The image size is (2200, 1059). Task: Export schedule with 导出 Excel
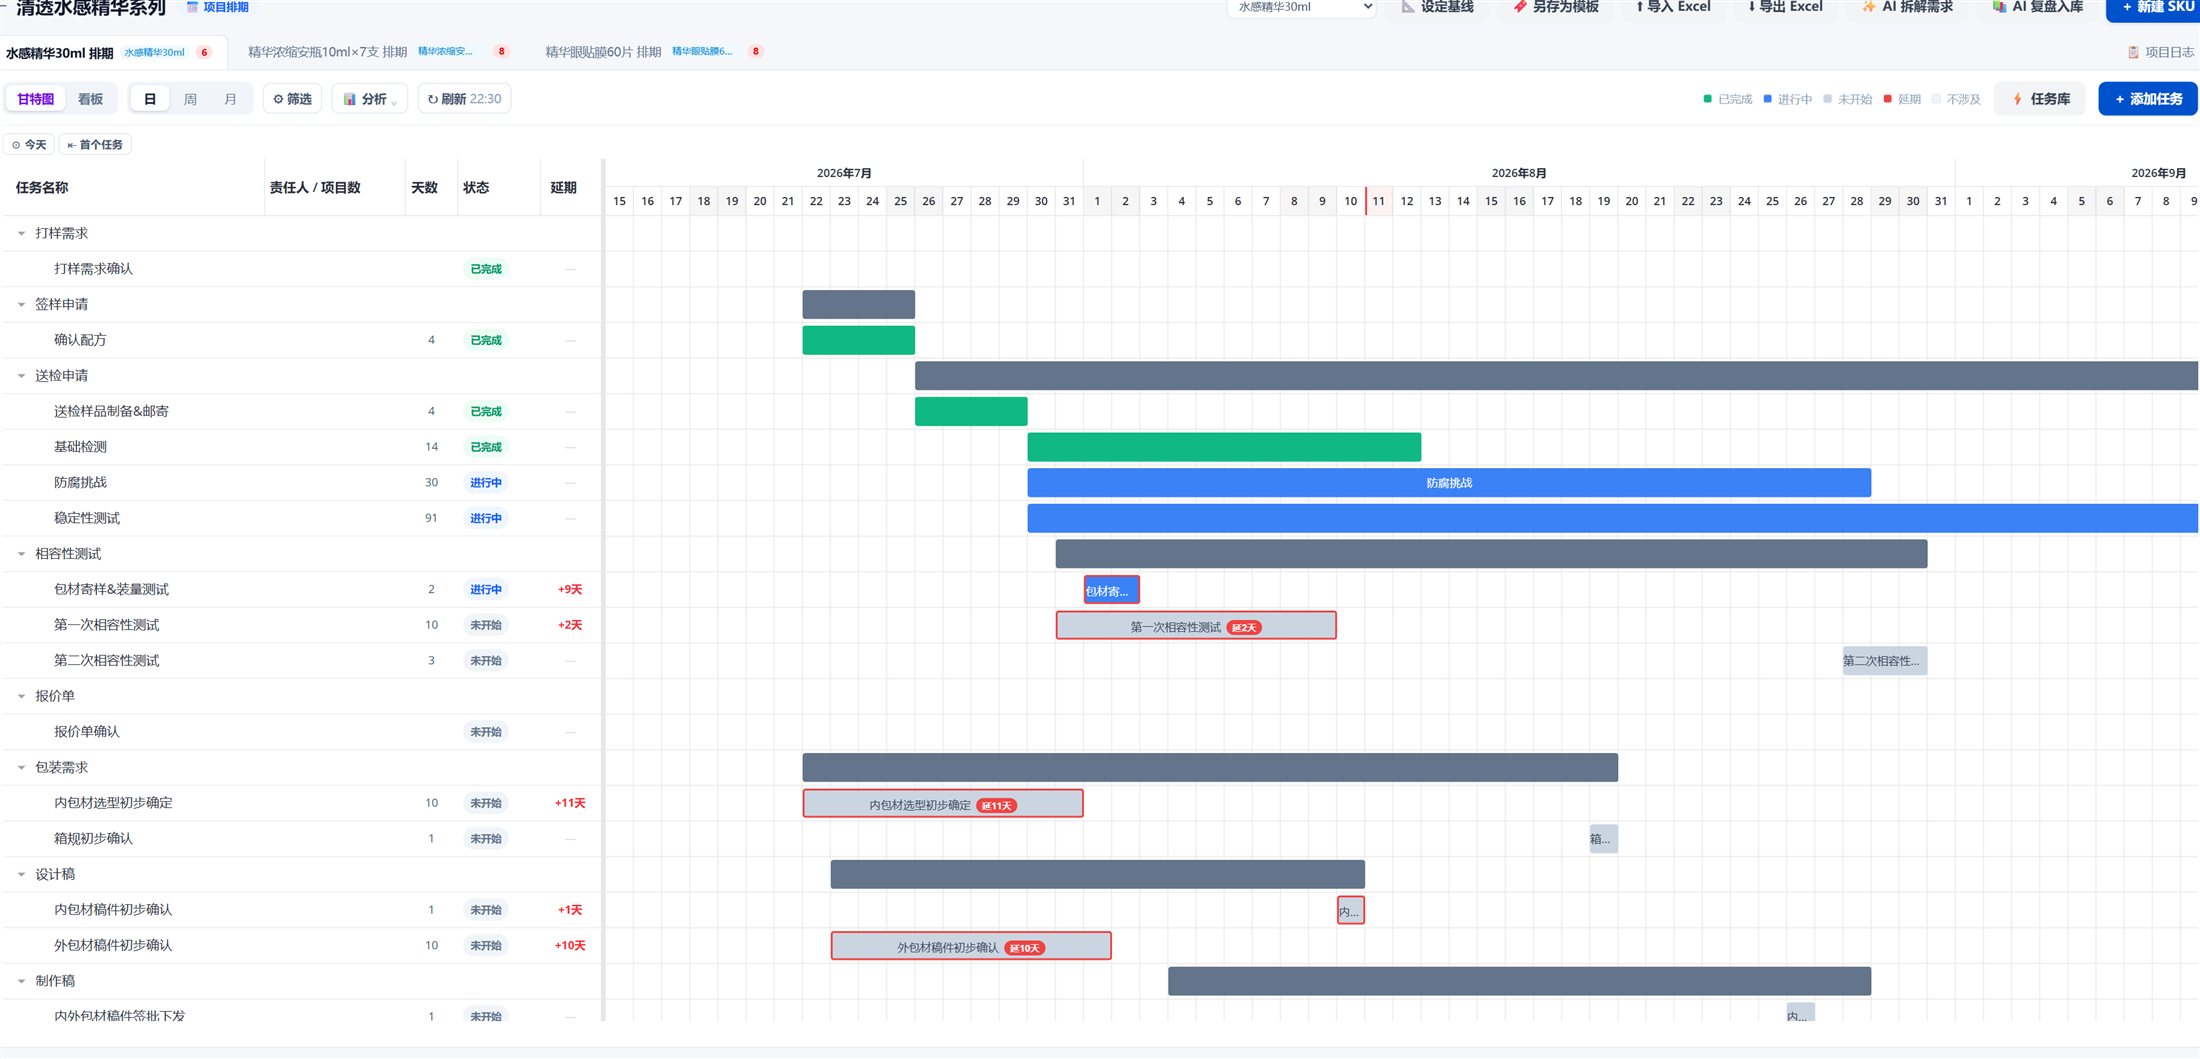[x=1785, y=7]
